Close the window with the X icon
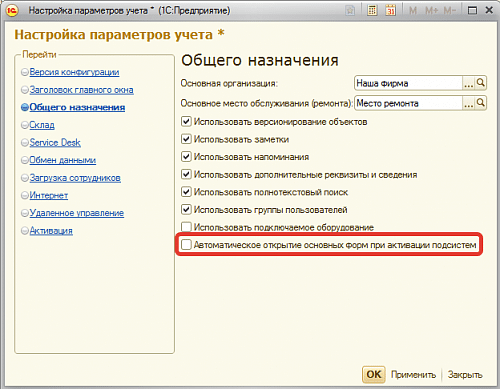This screenshot has width=500, height=389. tap(489, 11)
